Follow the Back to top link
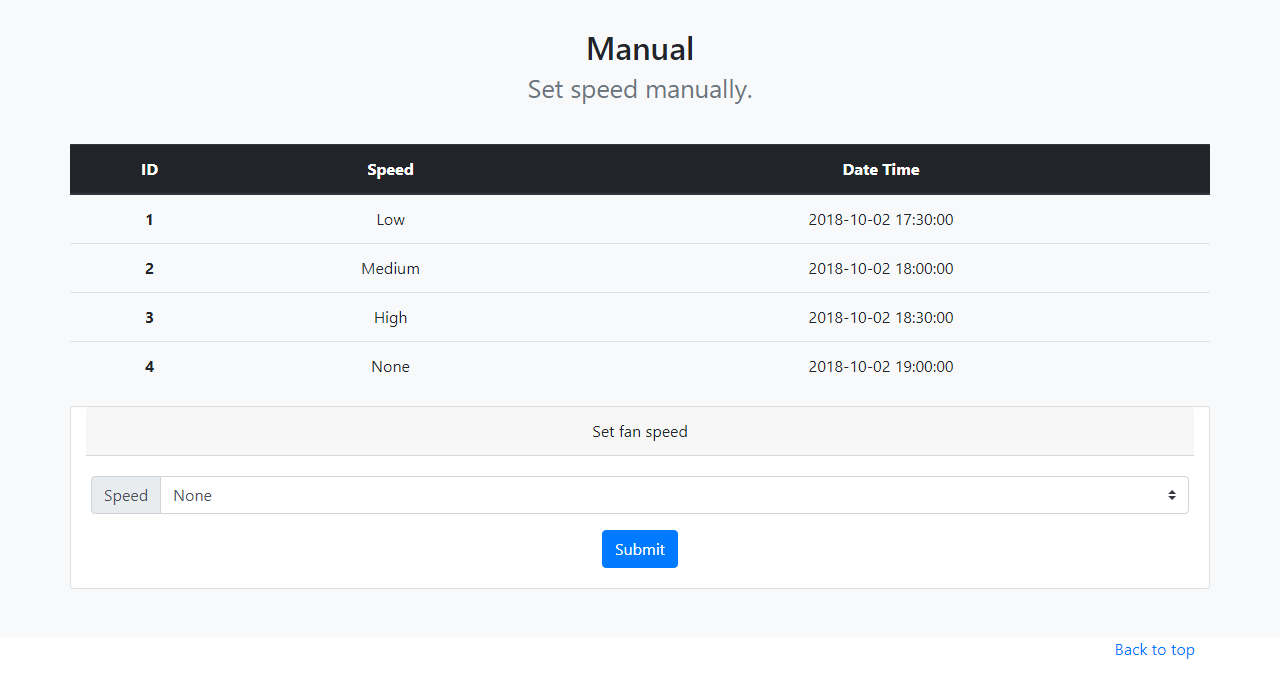Image resolution: width=1280 pixels, height=677 pixels. [1154, 650]
